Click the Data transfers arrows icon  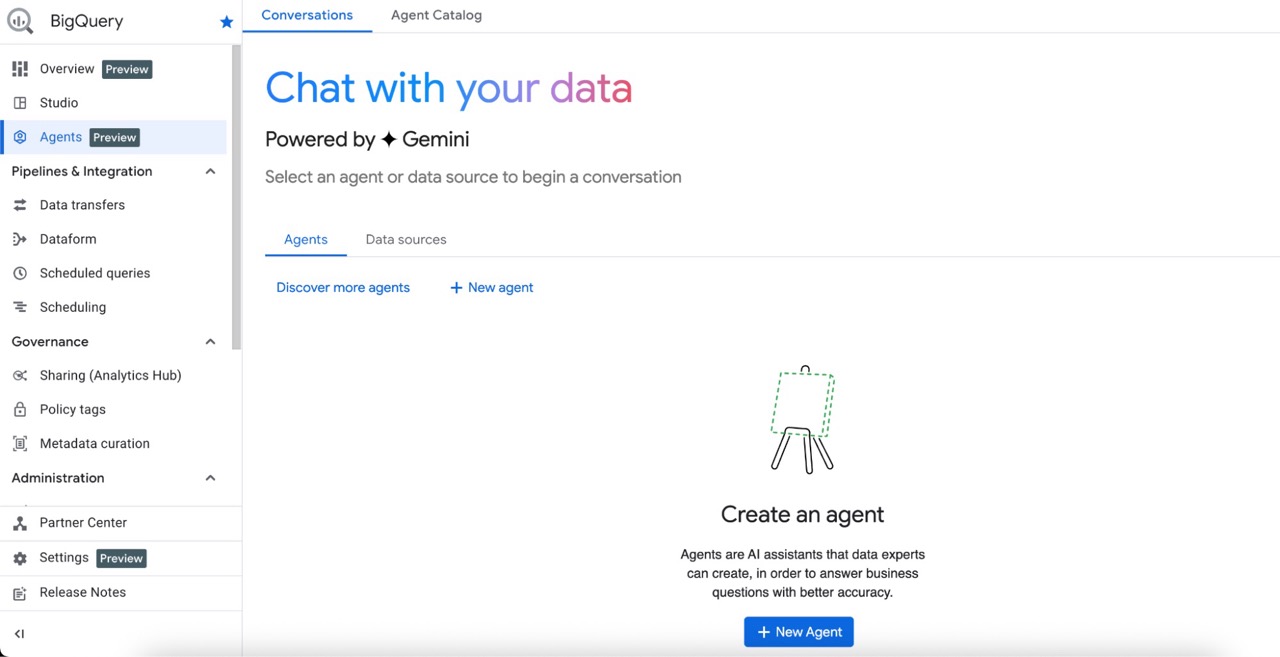pyautogui.click(x=20, y=205)
